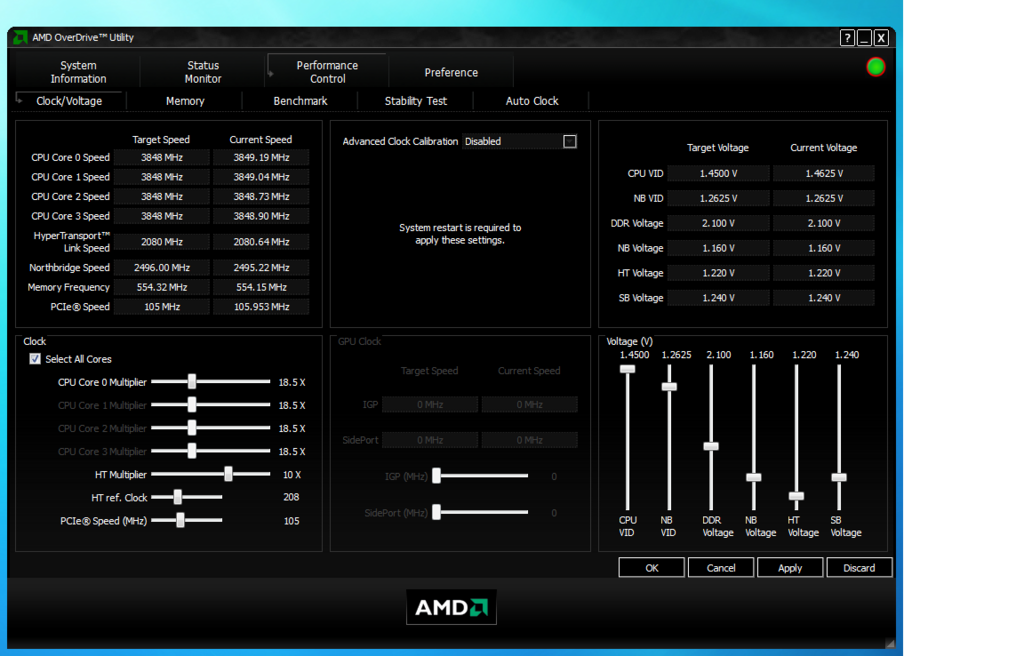
Task: Click CPU VID target voltage 1.4500 V
Action: point(718,173)
